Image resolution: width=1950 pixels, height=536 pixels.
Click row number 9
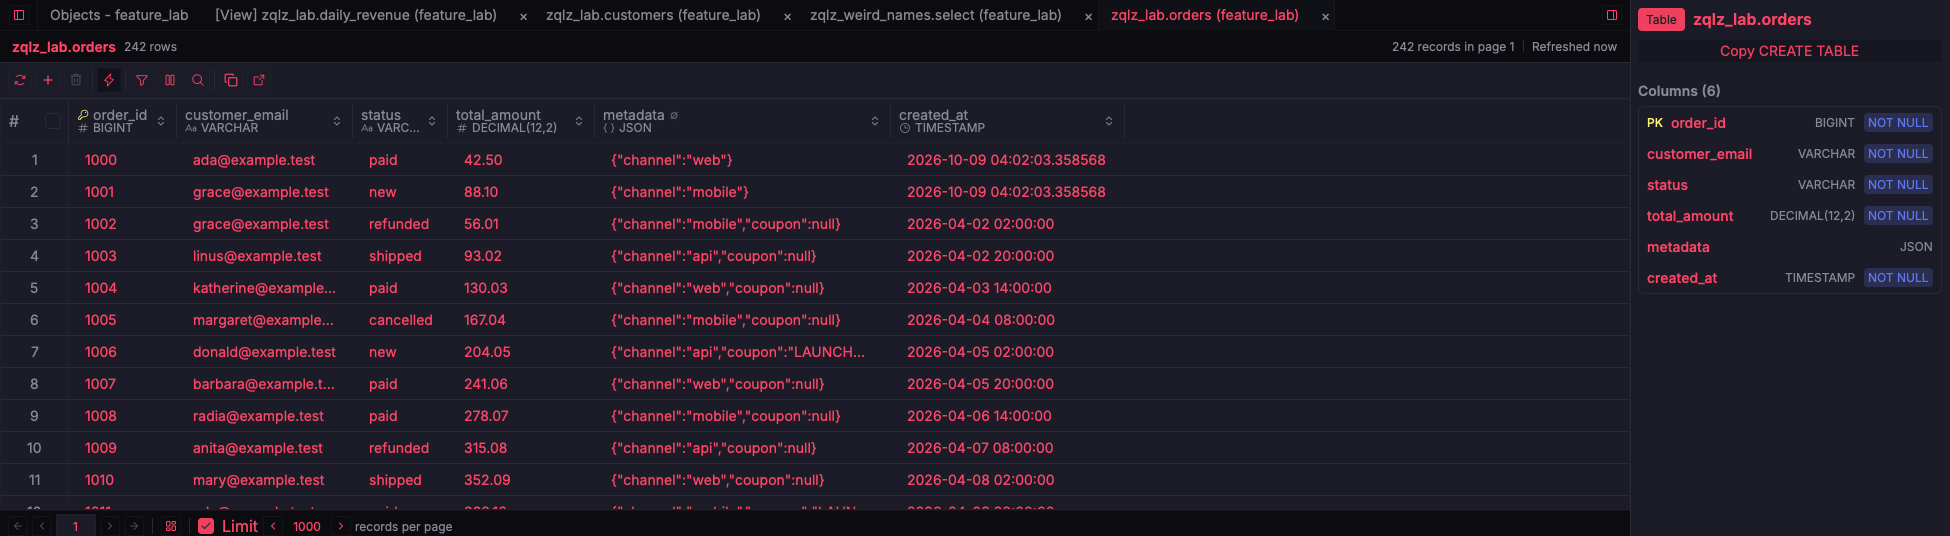coord(34,416)
